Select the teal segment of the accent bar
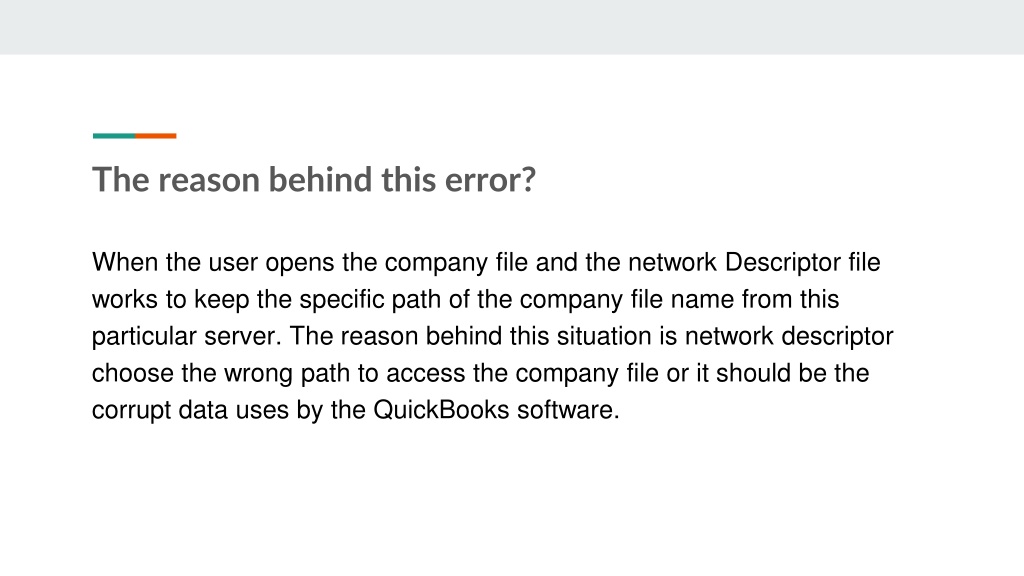Image resolution: width=1024 pixels, height=576 pixels. (114, 136)
